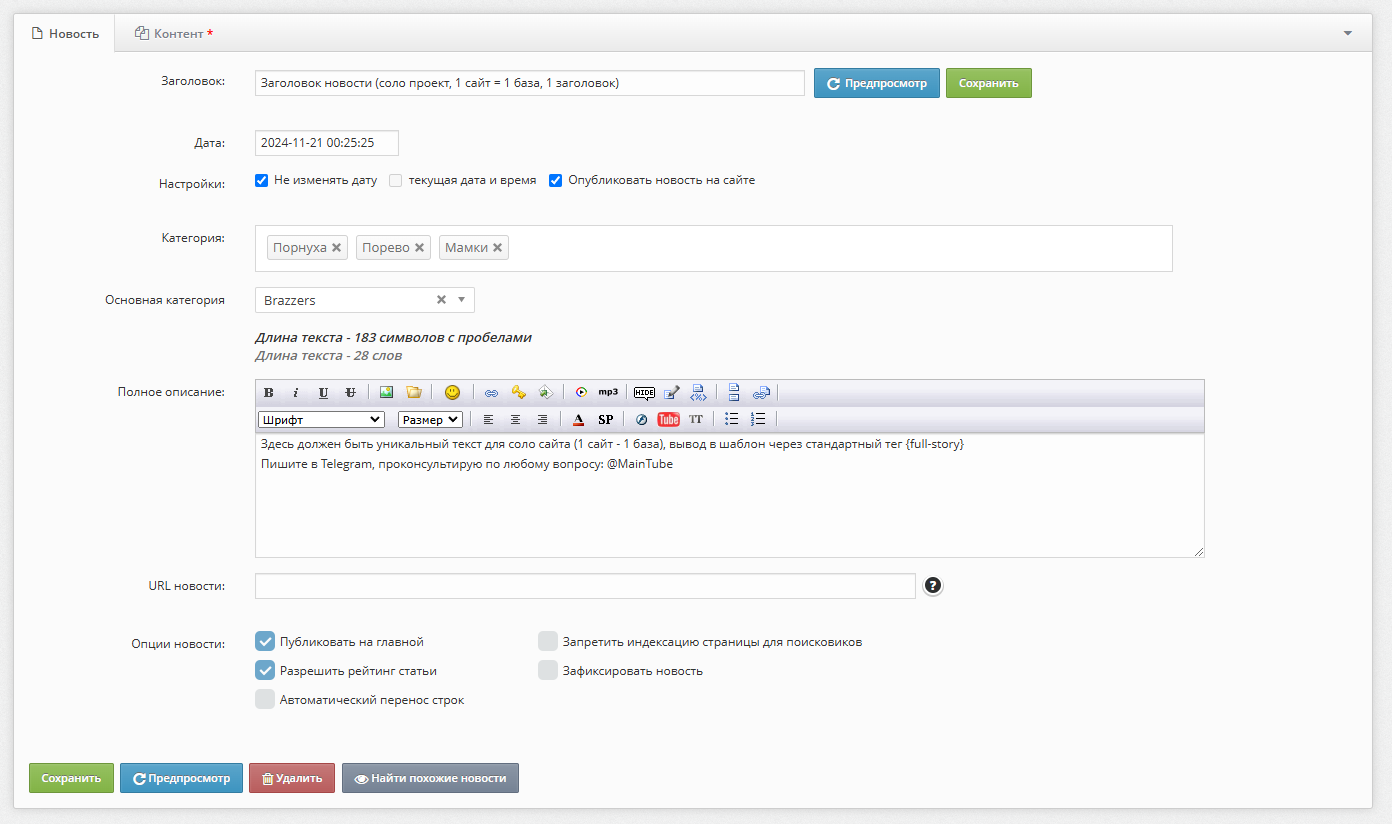The width and height of the screenshot is (1392, 824).
Task: Expand the panel menu arrow at top right
Action: coord(1348,33)
